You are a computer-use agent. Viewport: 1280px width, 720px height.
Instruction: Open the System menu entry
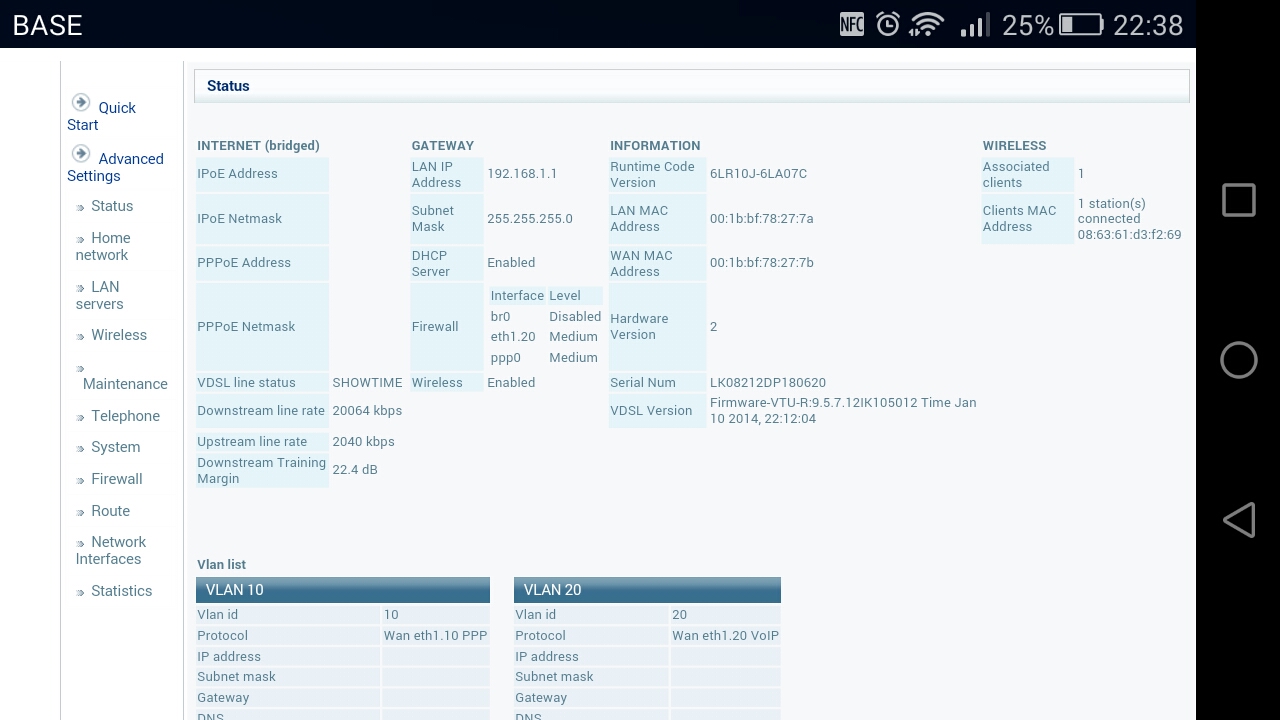coord(115,447)
